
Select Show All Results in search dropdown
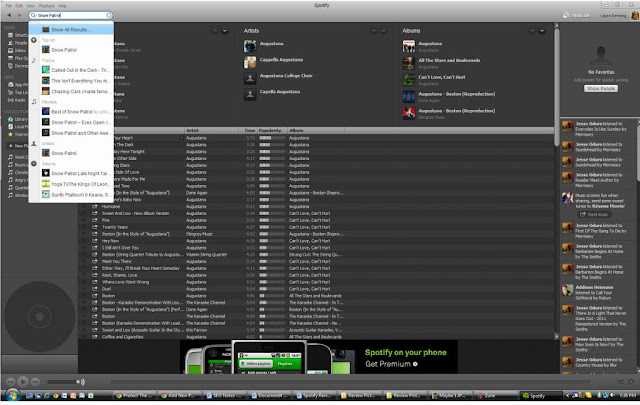(x=71, y=29)
